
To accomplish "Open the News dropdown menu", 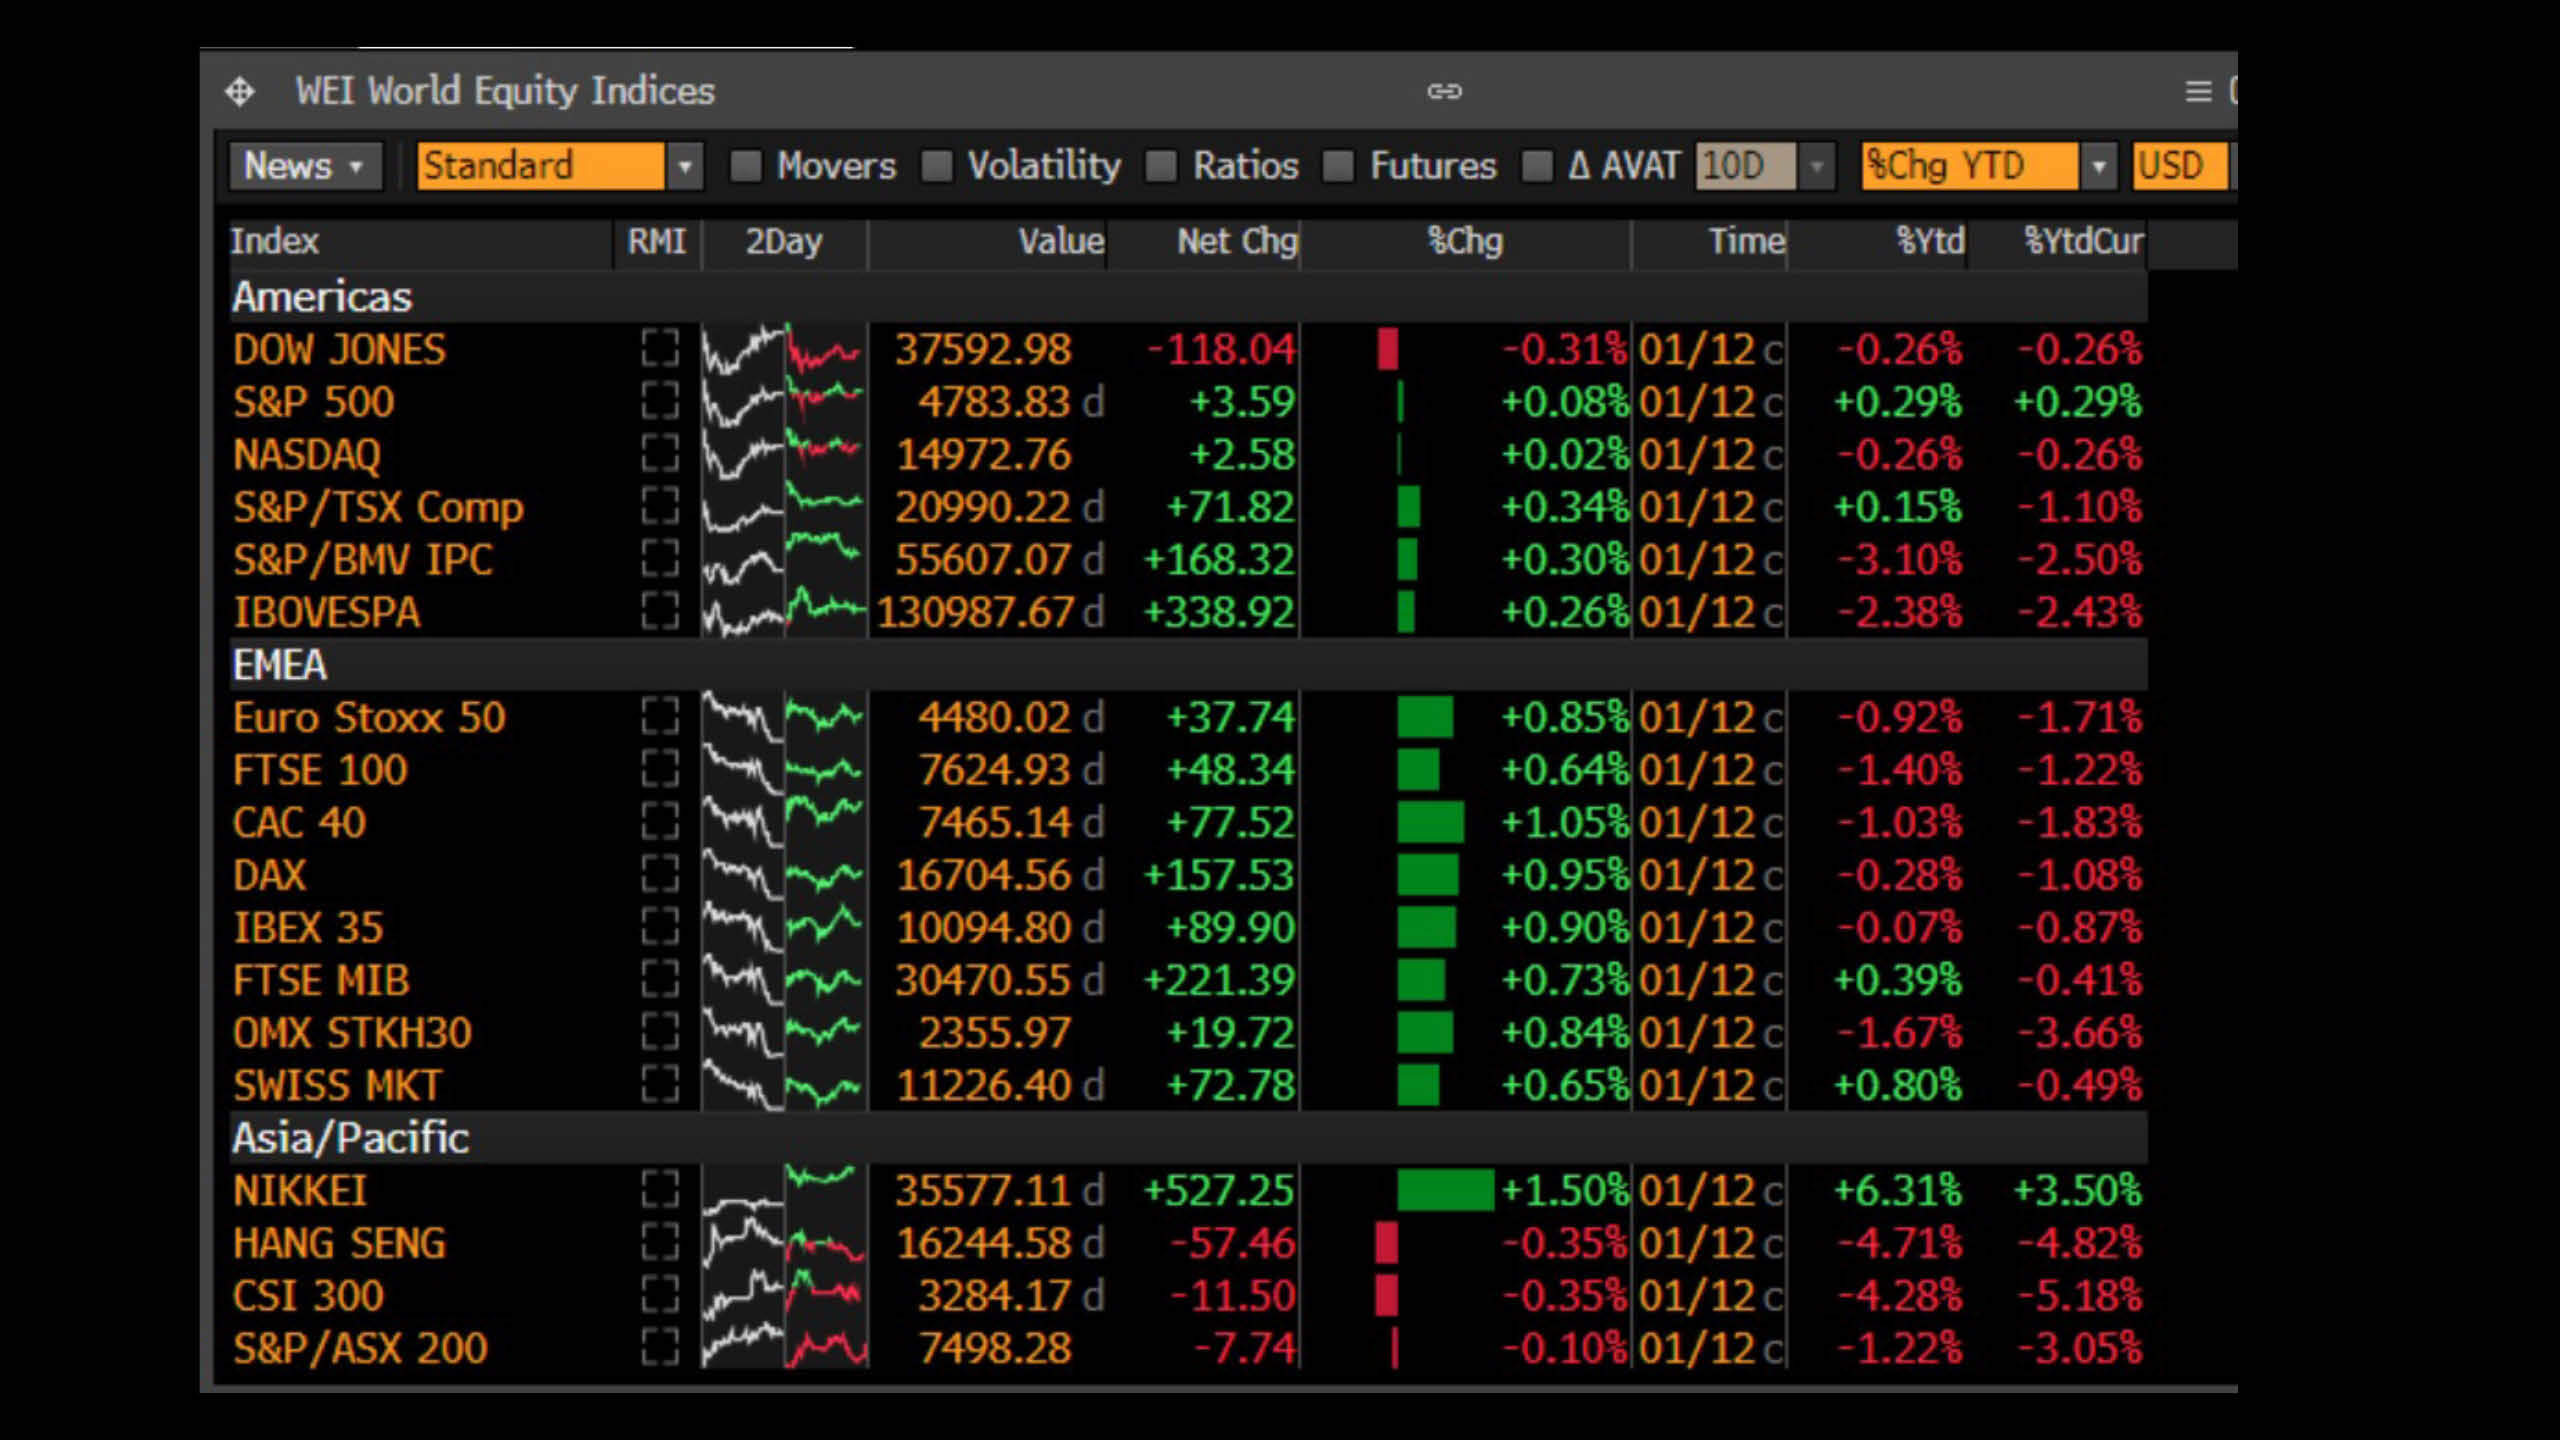I will coord(305,166).
